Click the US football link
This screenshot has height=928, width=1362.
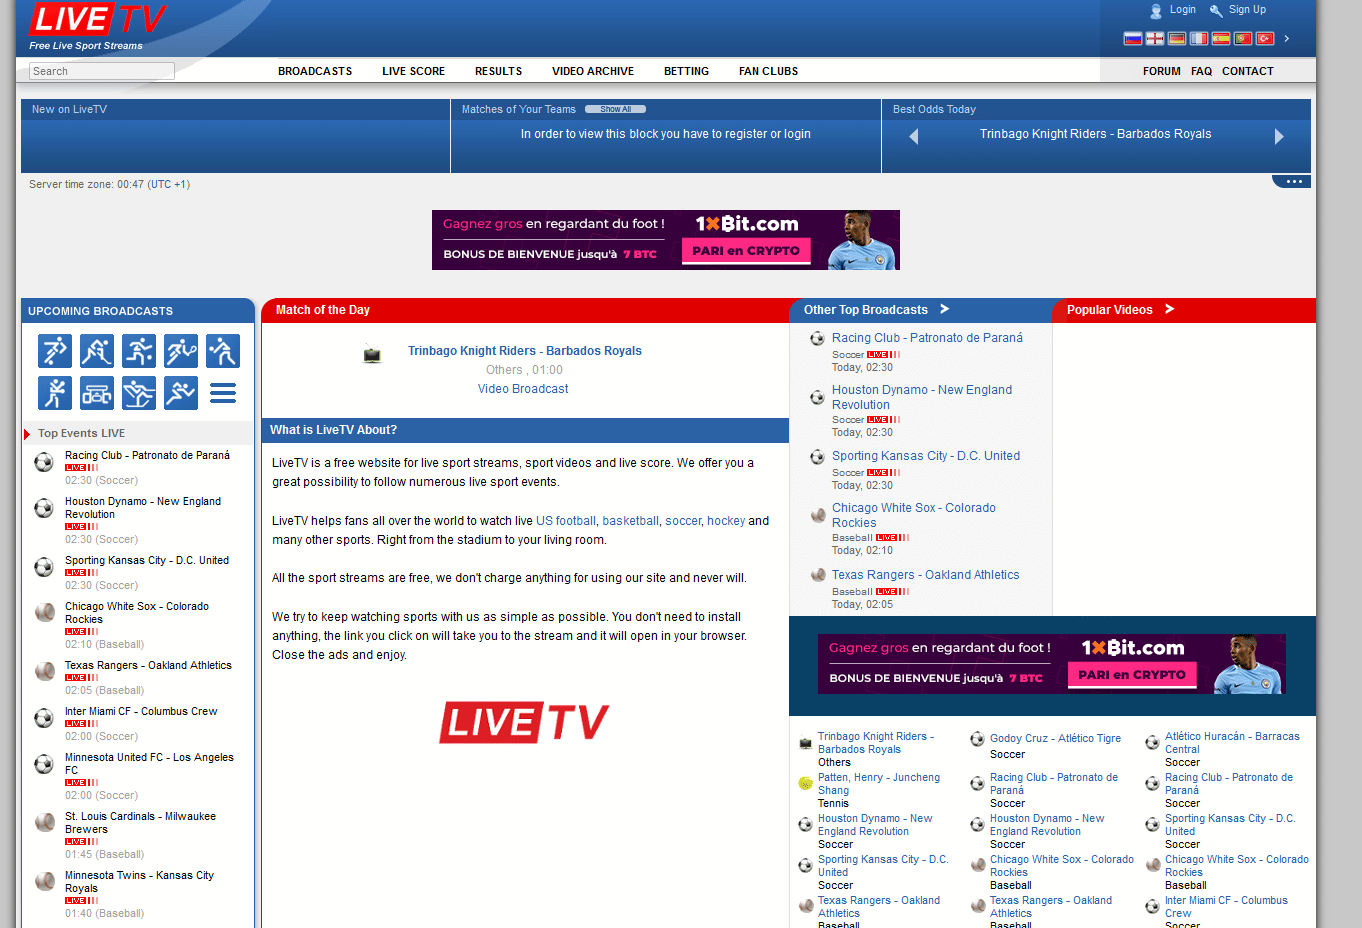[566, 521]
